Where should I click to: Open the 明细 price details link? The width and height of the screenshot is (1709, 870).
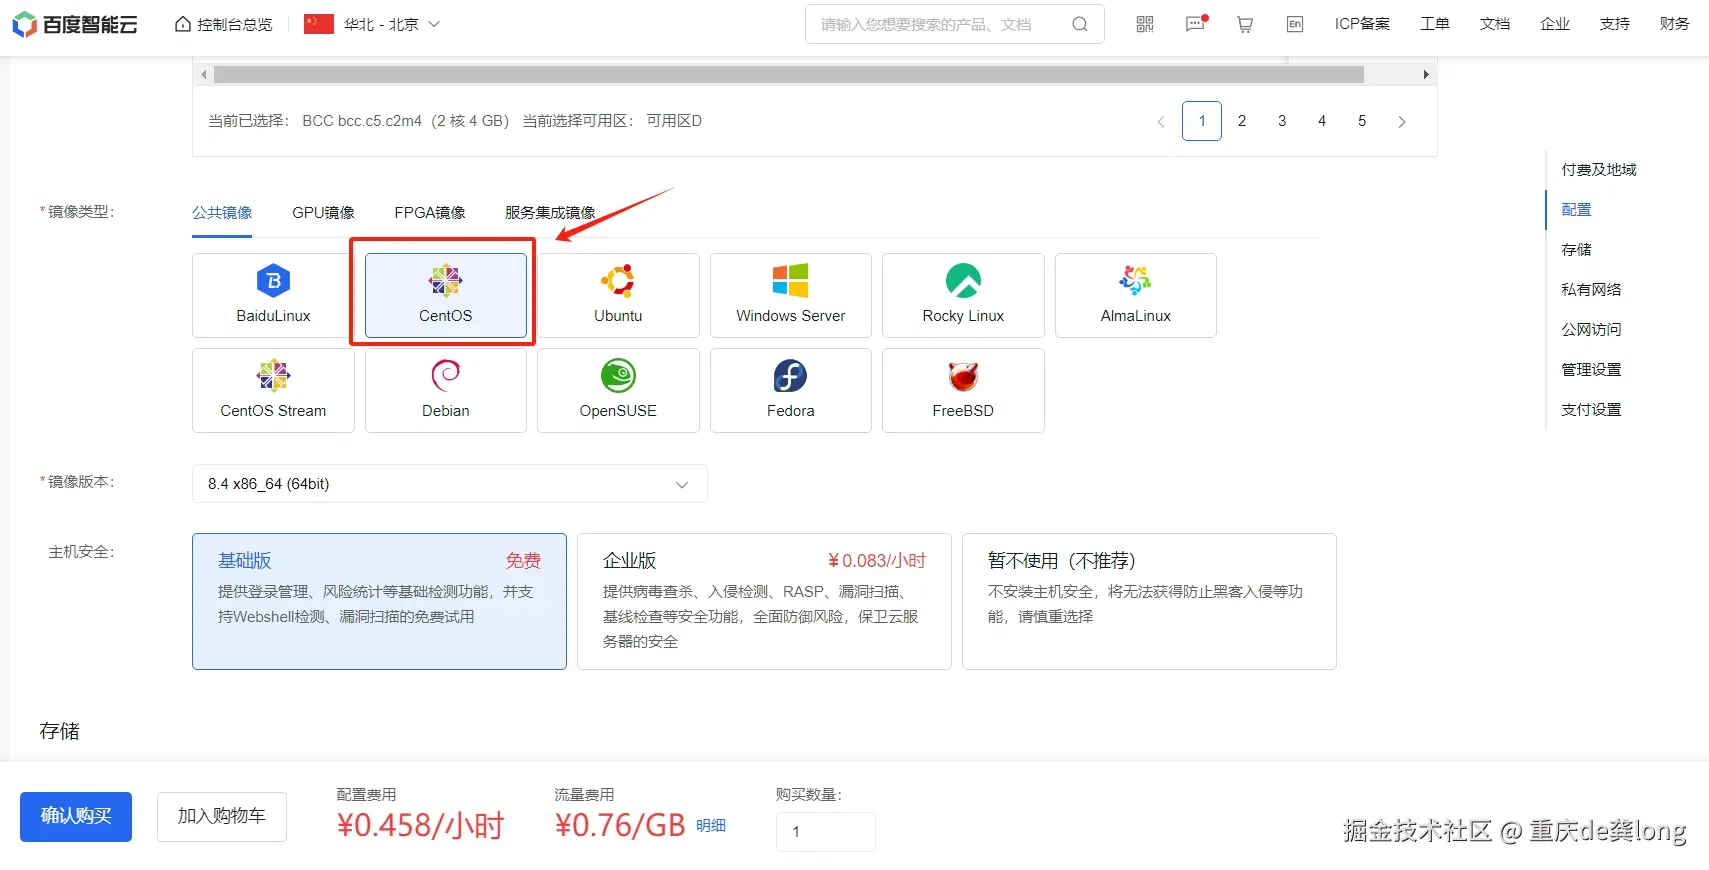711,826
